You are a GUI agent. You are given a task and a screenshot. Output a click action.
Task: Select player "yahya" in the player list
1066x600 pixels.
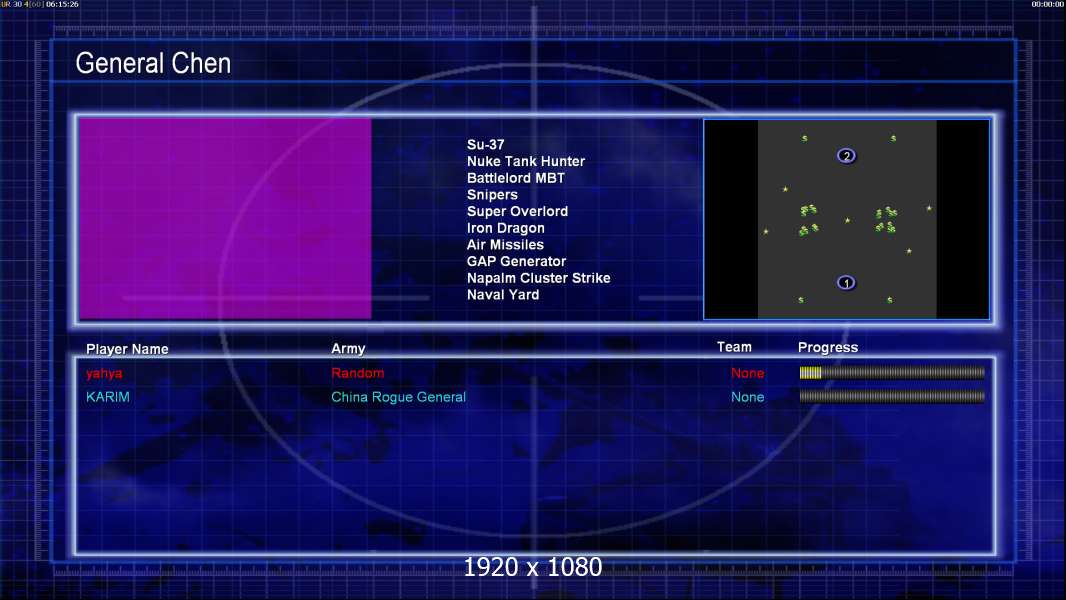tap(104, 373)
